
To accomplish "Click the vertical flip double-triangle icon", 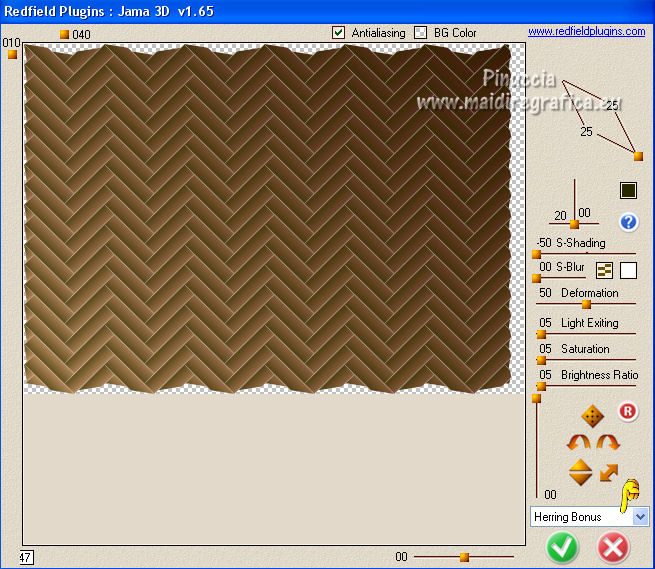I will click(580, 472).
